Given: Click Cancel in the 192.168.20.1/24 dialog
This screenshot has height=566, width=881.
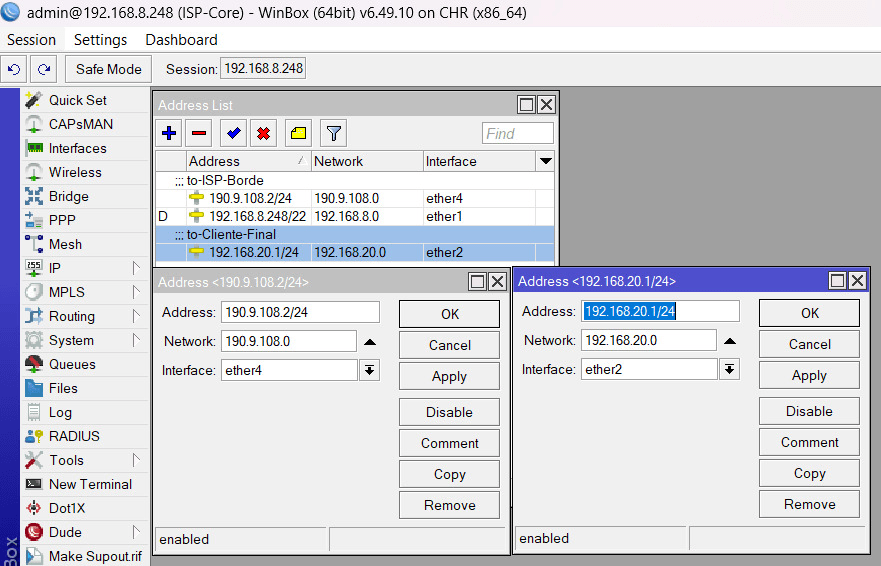Looking at the screenshot, I should tap(810, 344).
